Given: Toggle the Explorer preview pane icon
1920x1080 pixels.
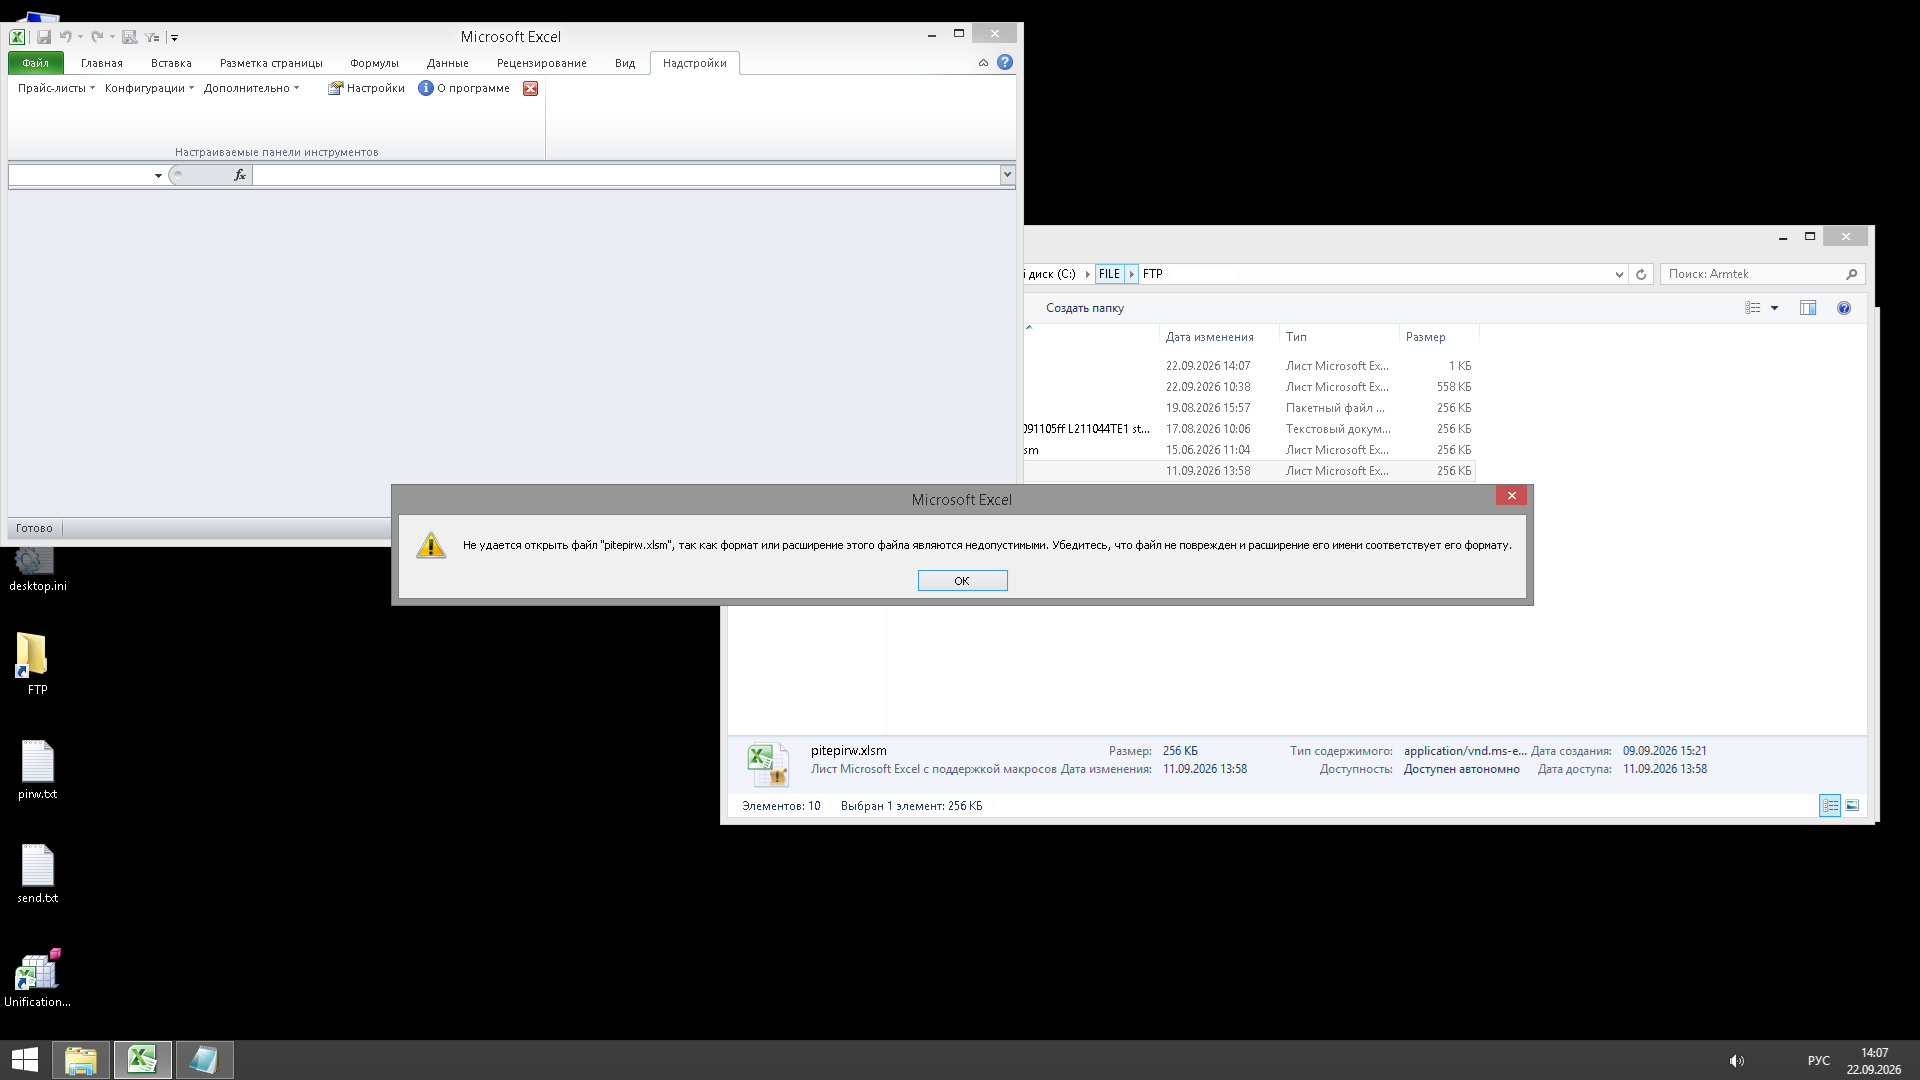Looking at the screenshot, I should point(1808,308).
